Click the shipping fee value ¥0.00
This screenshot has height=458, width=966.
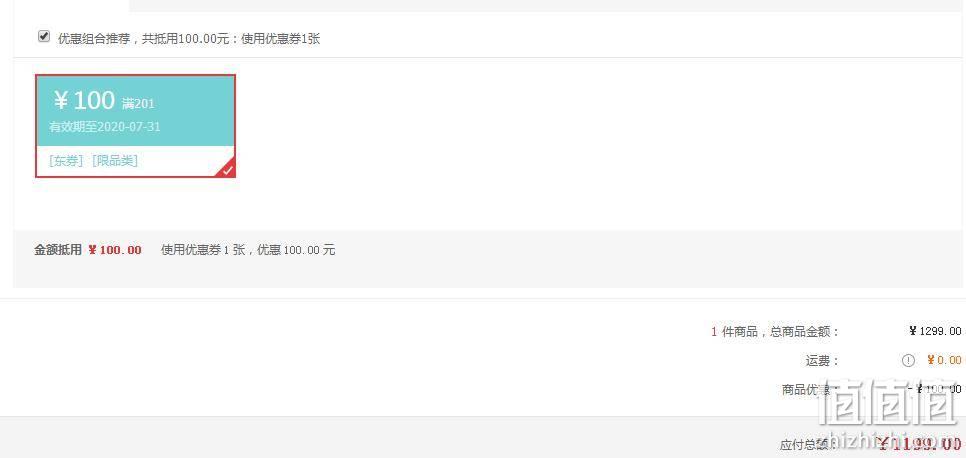(944, 360)
